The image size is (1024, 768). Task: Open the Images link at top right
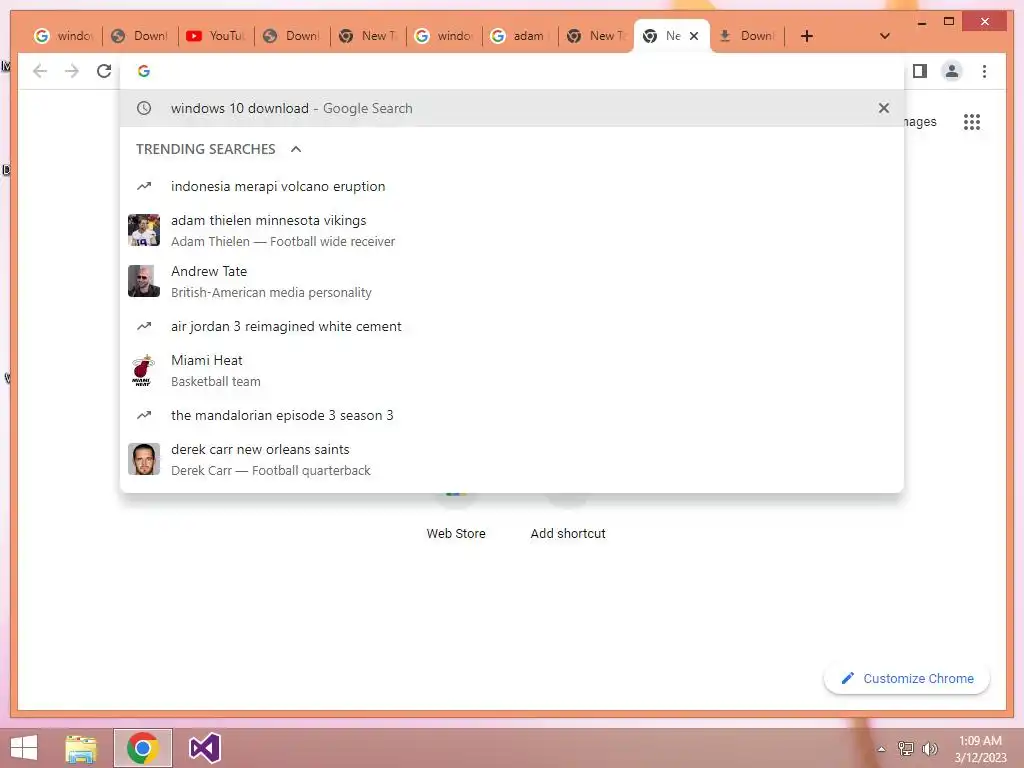920,122
